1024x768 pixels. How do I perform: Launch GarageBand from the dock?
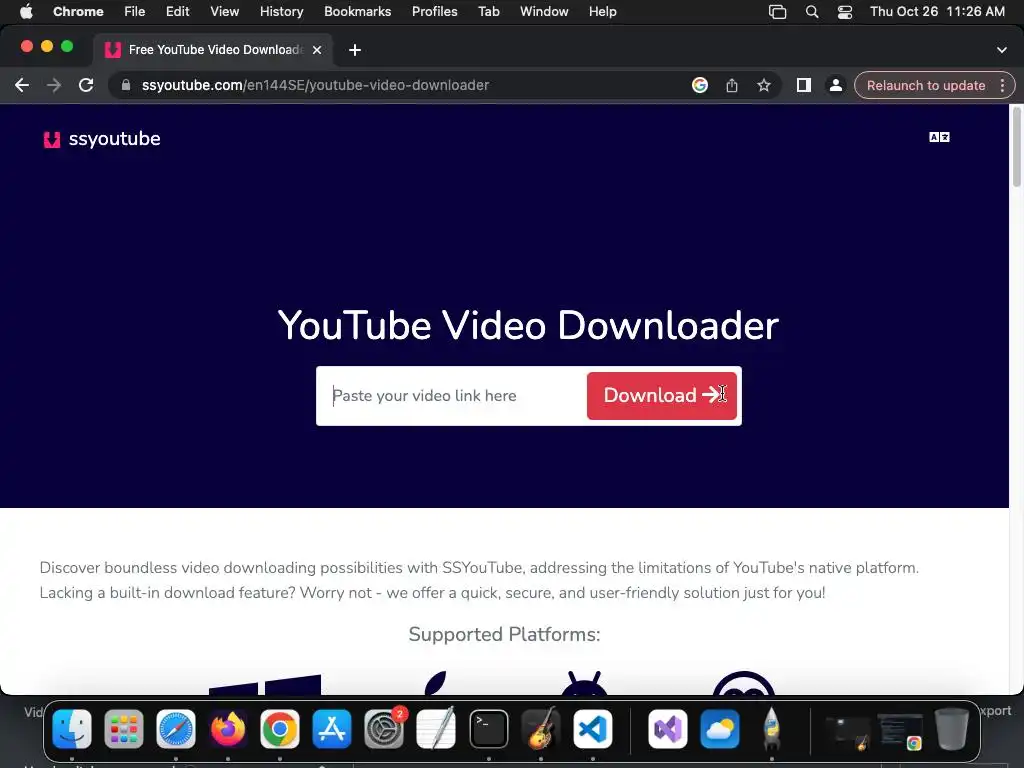coord(541,729)
